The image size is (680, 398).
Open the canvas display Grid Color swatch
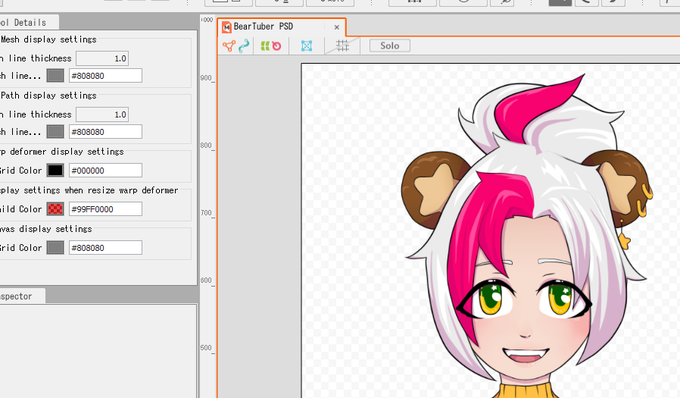point(55,248)
